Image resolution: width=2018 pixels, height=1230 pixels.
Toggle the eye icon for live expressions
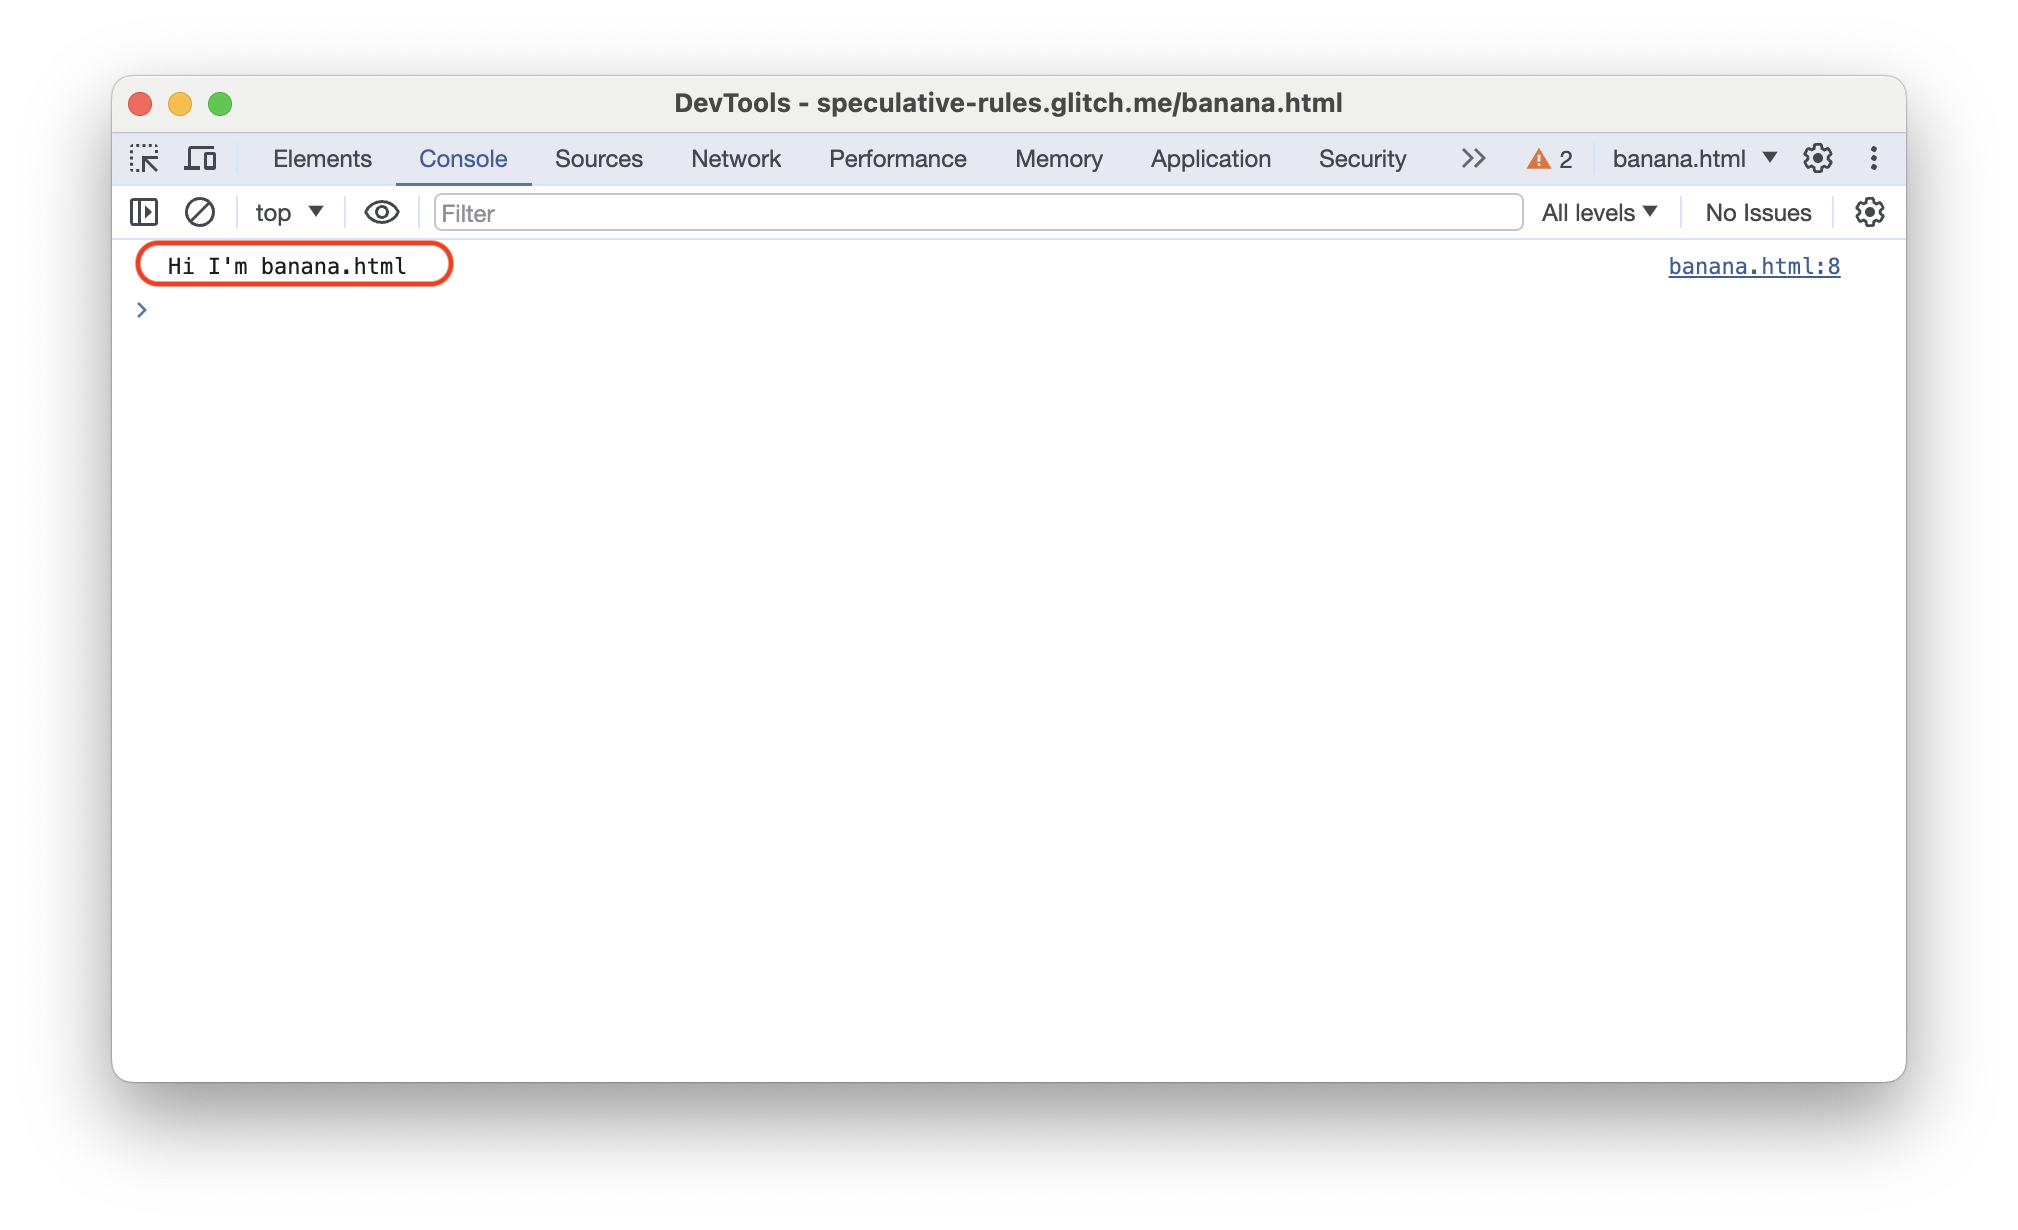[378, 212]
